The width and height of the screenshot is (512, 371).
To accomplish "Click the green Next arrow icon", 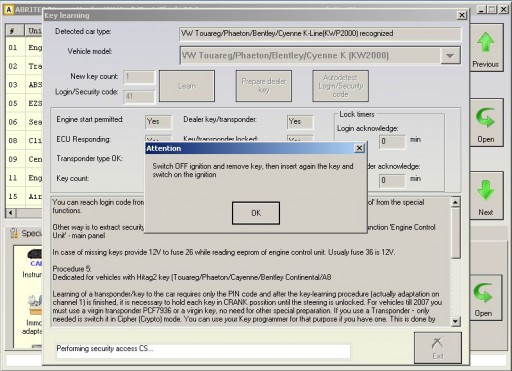I will coord(486,190).
